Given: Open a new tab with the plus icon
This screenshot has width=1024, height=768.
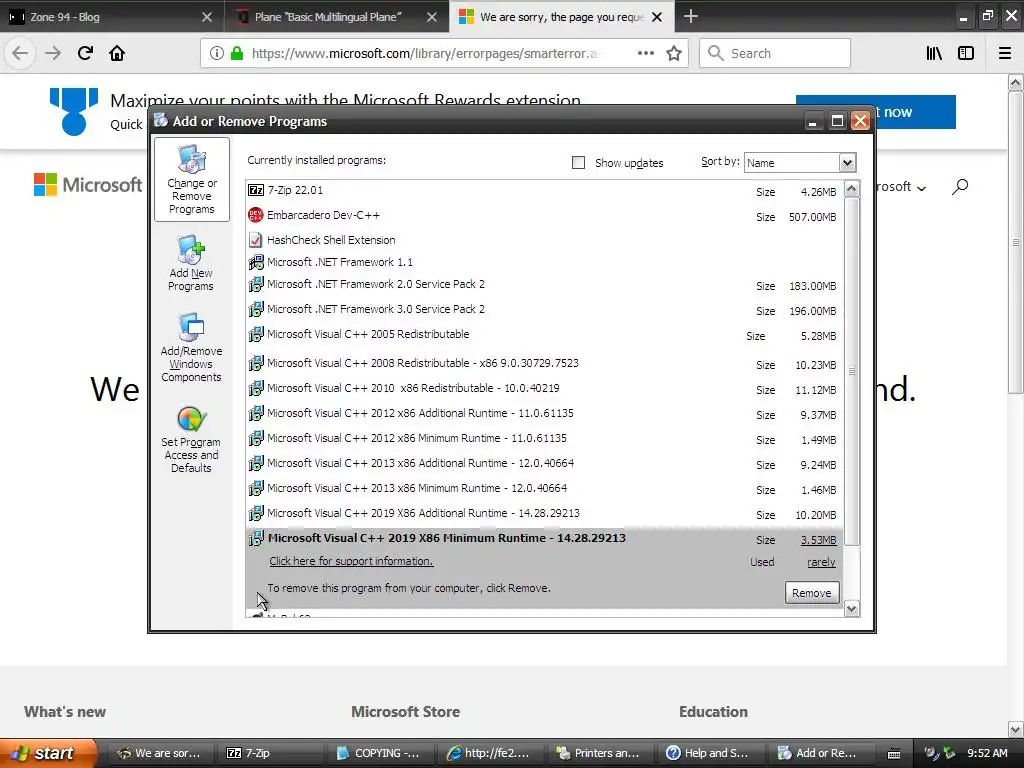Looking at the screenshot, I should pyautogui.click(x=691, y=16).
